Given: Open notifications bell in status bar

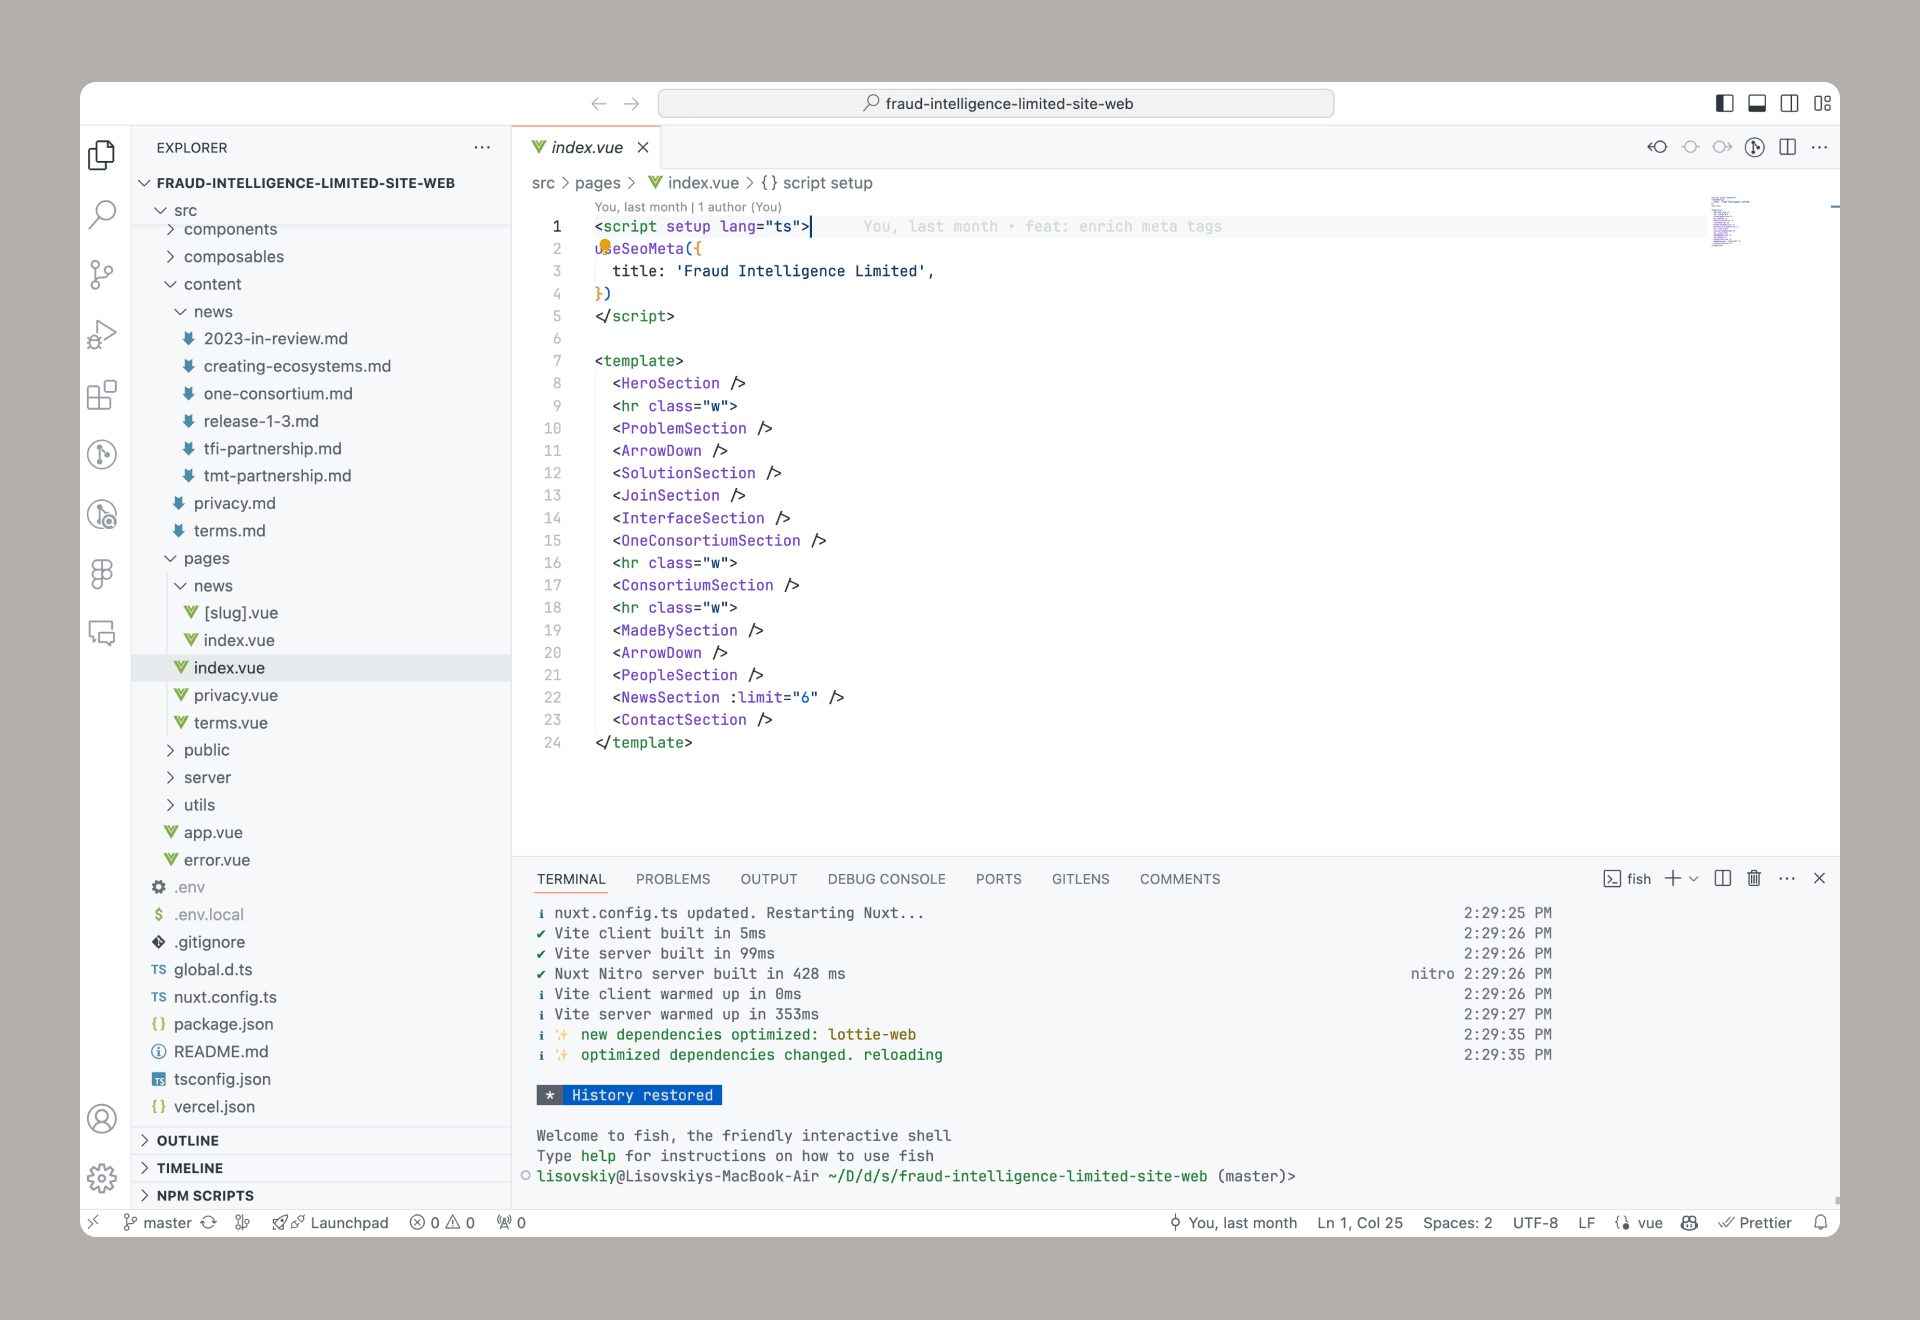Looking at the screenshot, I should pos(1821,1222).
